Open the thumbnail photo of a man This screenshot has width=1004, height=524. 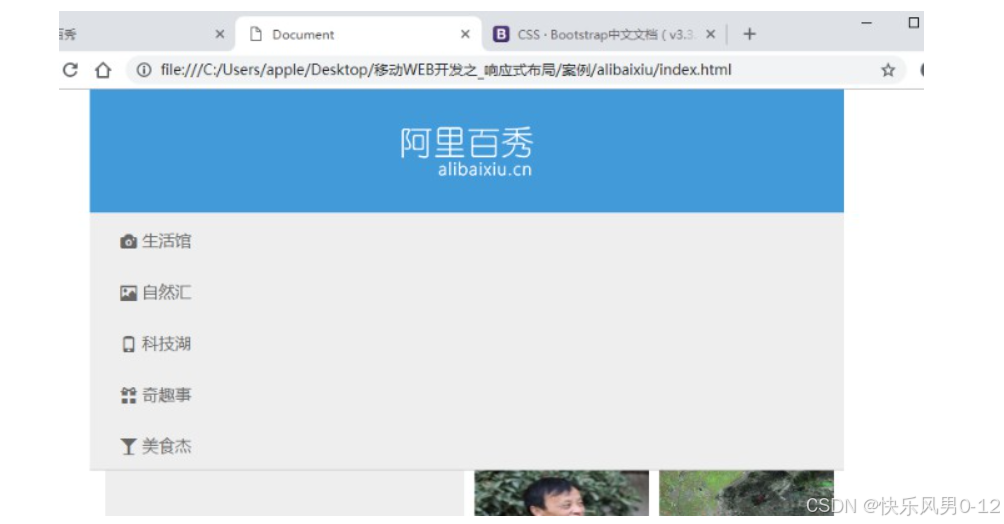562,493
